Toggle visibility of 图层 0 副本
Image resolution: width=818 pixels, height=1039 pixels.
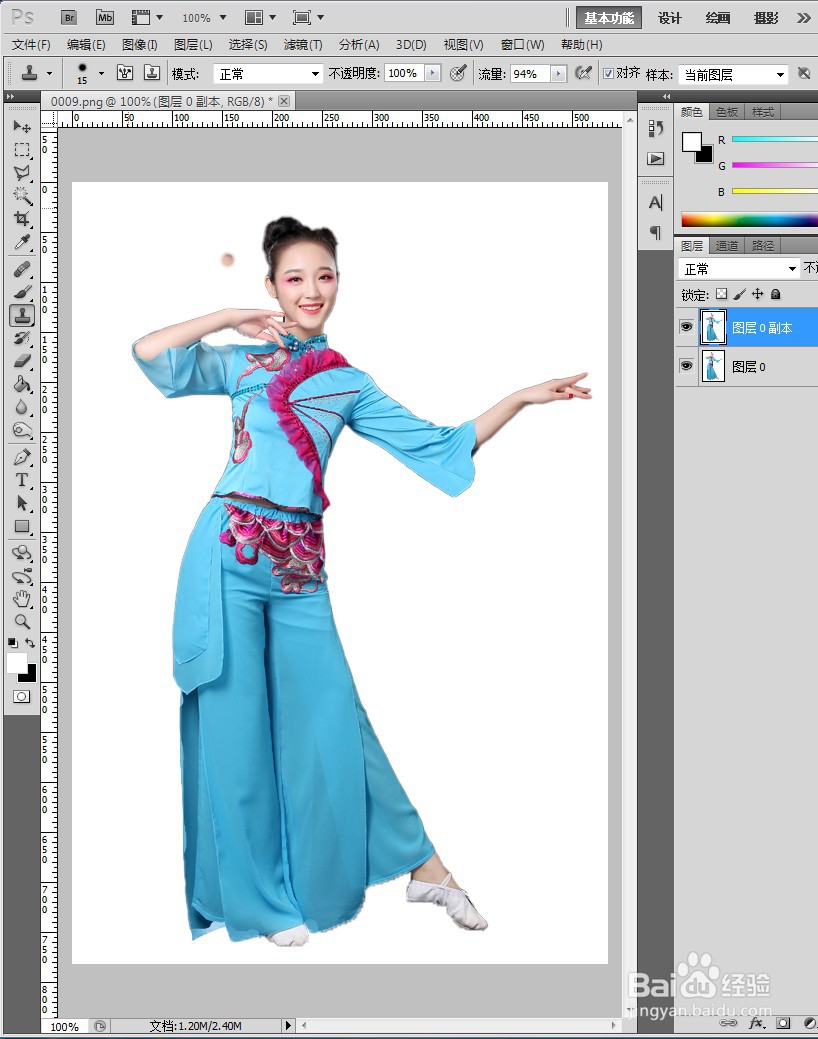686,327
